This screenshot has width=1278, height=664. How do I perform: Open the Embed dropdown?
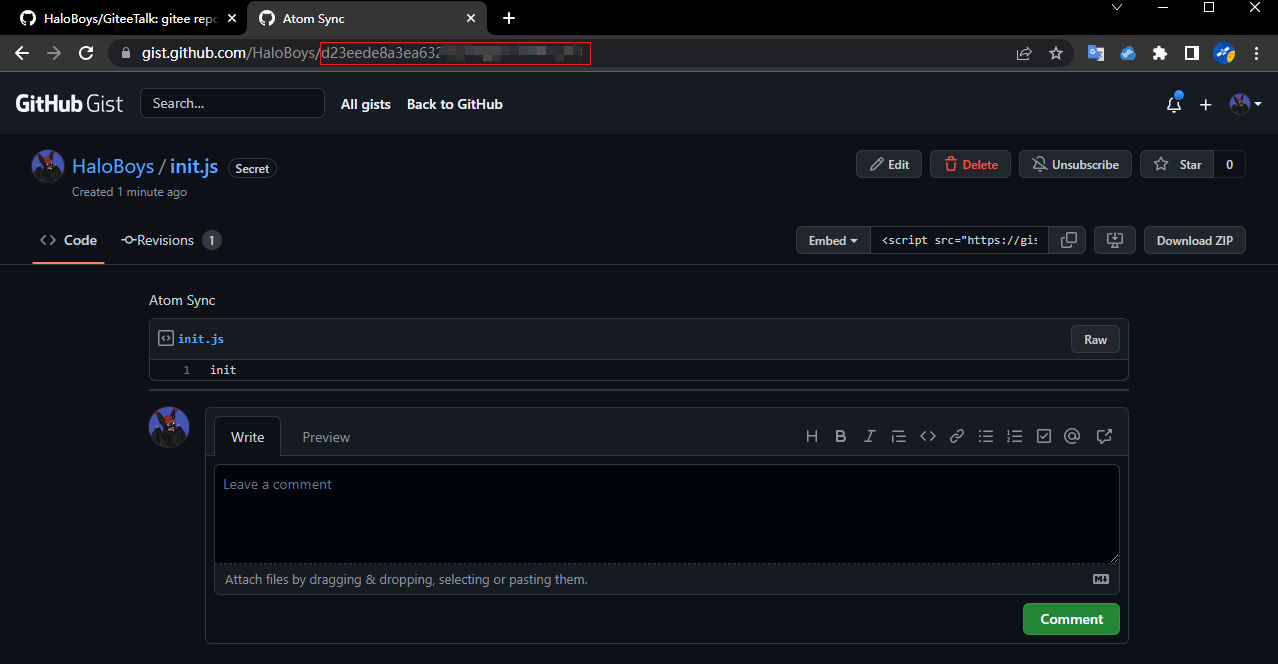833,240
